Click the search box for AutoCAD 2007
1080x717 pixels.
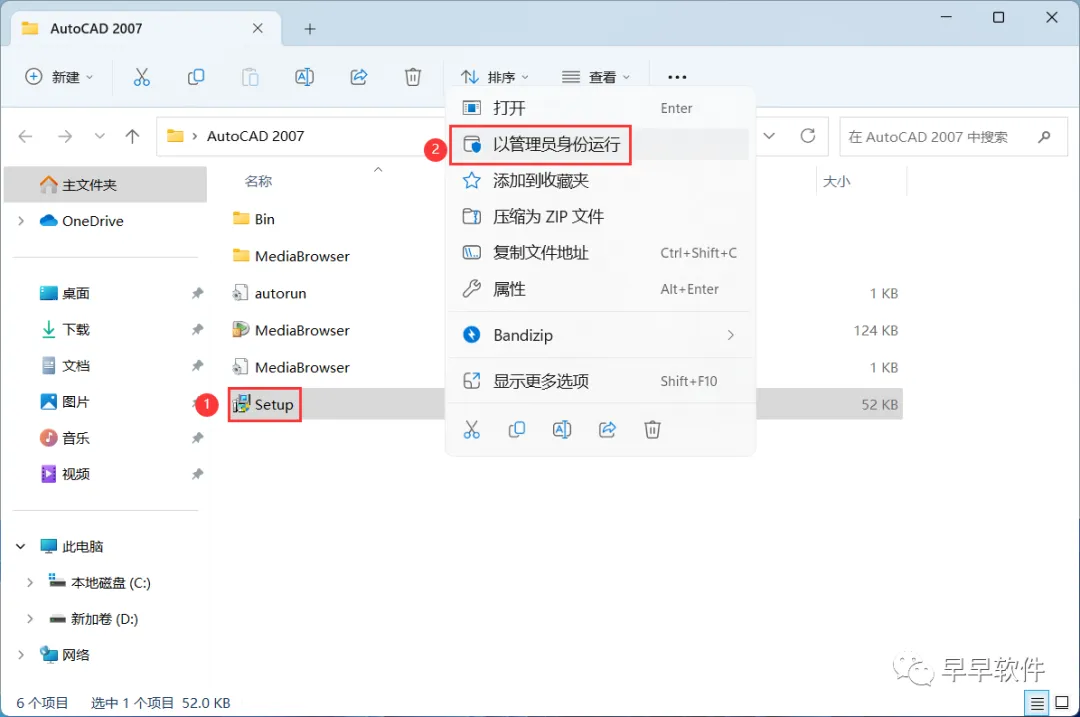tap(953, 136)
